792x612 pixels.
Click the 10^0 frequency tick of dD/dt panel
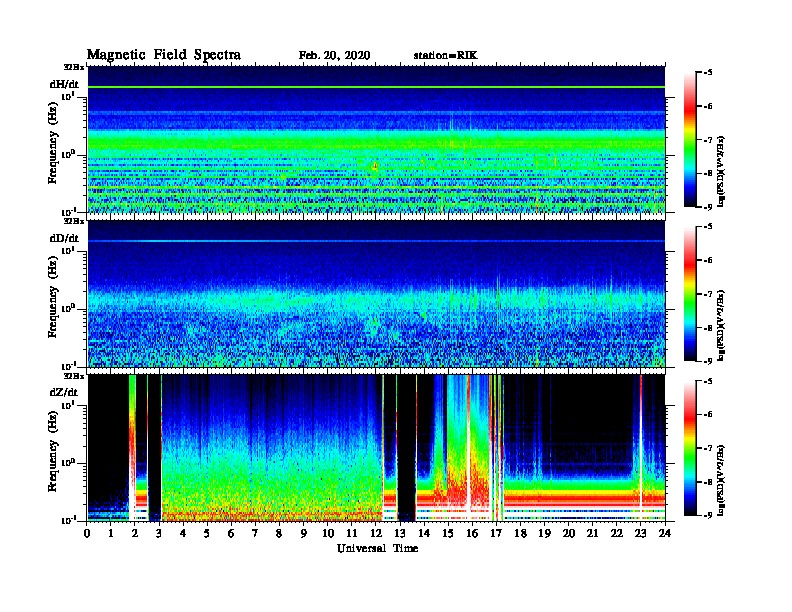click(x=68, y=308)
